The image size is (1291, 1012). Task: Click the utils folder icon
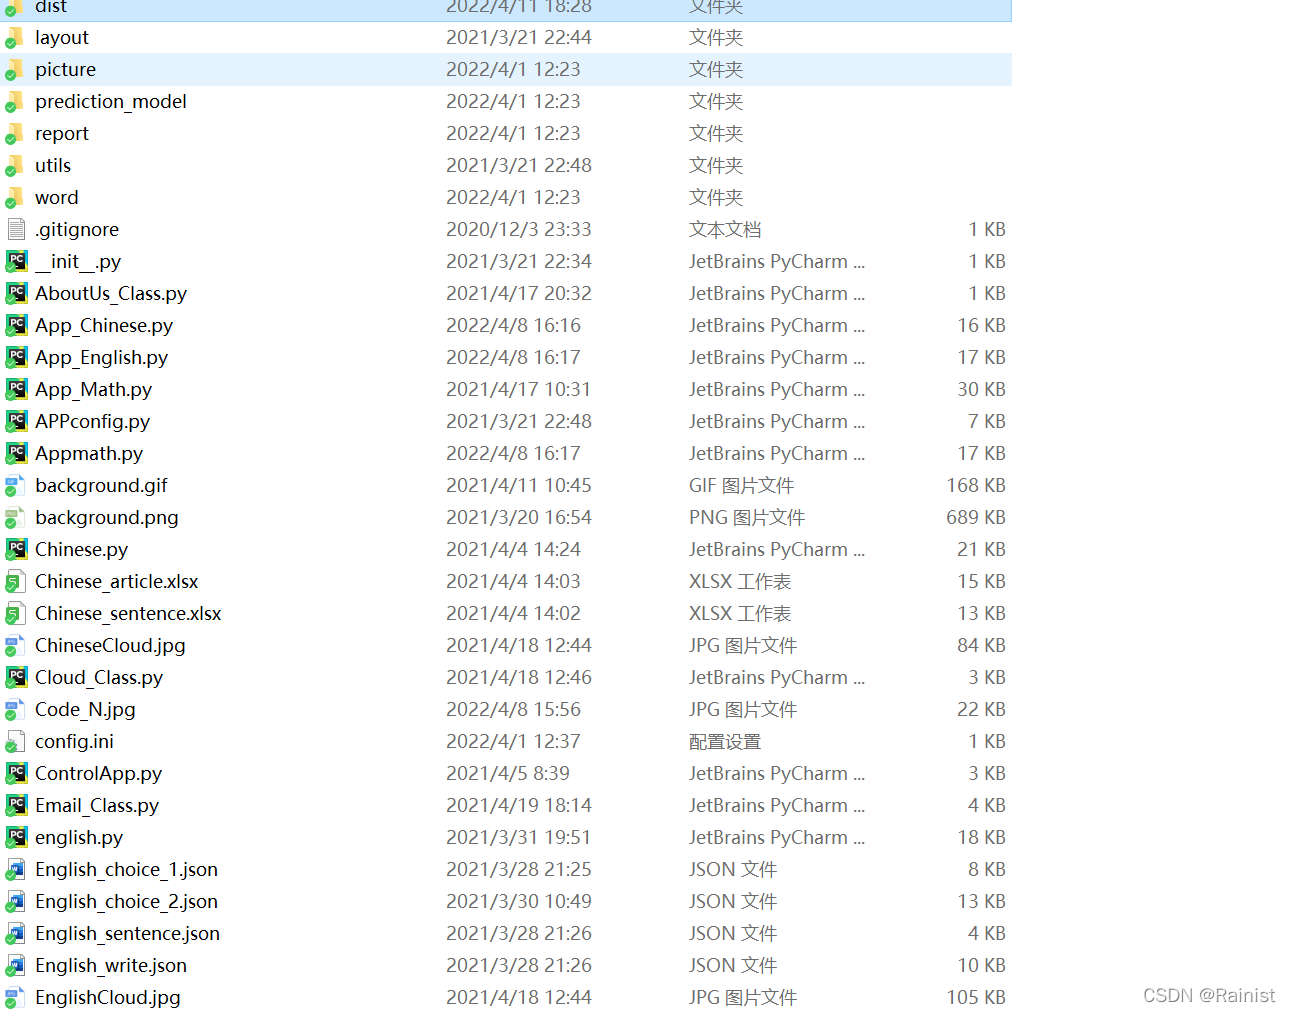click(15, 166)
